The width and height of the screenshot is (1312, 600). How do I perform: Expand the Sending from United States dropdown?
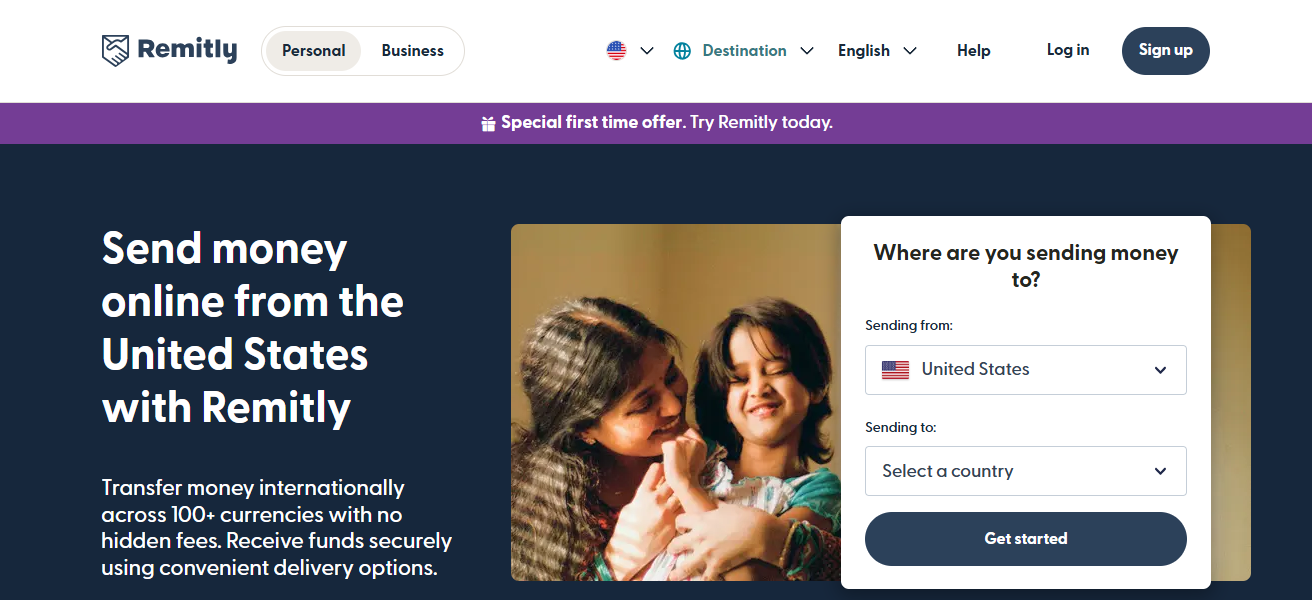[x=1160, y=370]
